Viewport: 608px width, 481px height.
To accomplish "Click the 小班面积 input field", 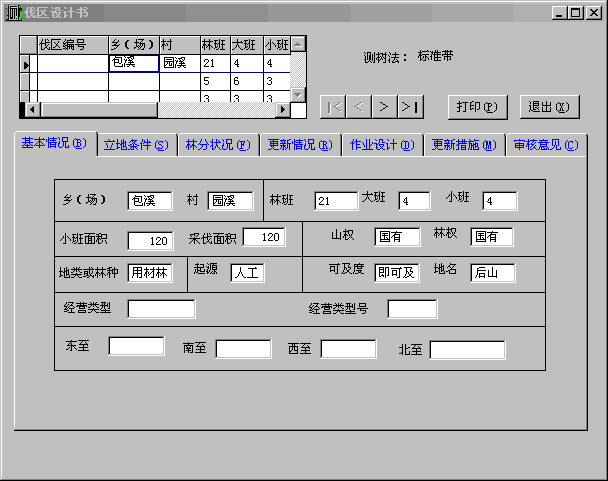I will tap(150, 241).
